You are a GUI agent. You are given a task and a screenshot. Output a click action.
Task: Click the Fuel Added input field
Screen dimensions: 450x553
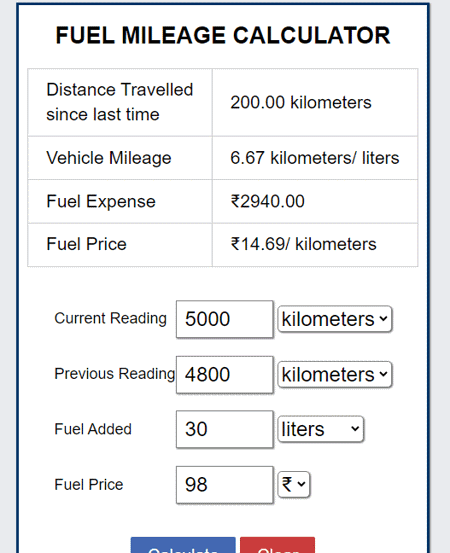click(x=225, y=429)
